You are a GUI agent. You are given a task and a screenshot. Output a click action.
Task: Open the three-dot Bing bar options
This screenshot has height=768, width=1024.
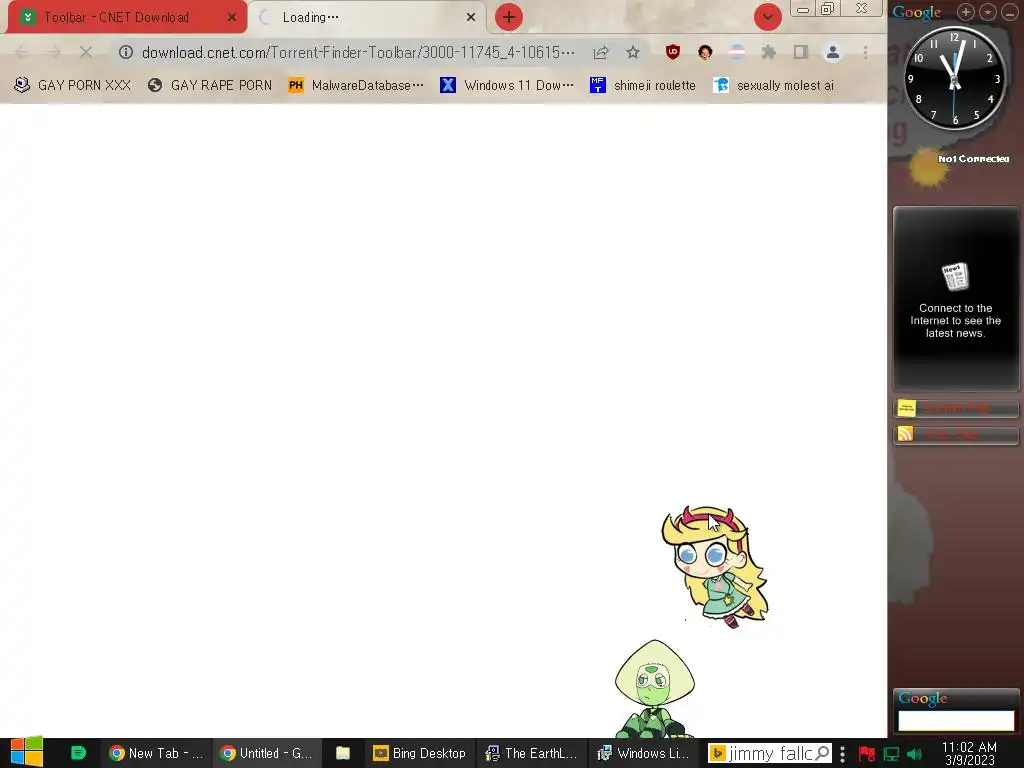pos(842,754)
